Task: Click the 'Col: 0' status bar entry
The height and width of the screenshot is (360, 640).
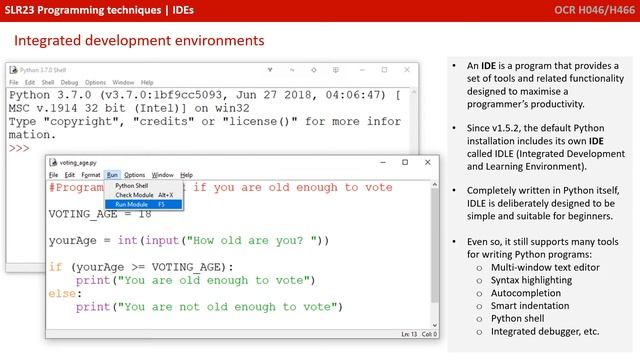Action: [429, 334]
